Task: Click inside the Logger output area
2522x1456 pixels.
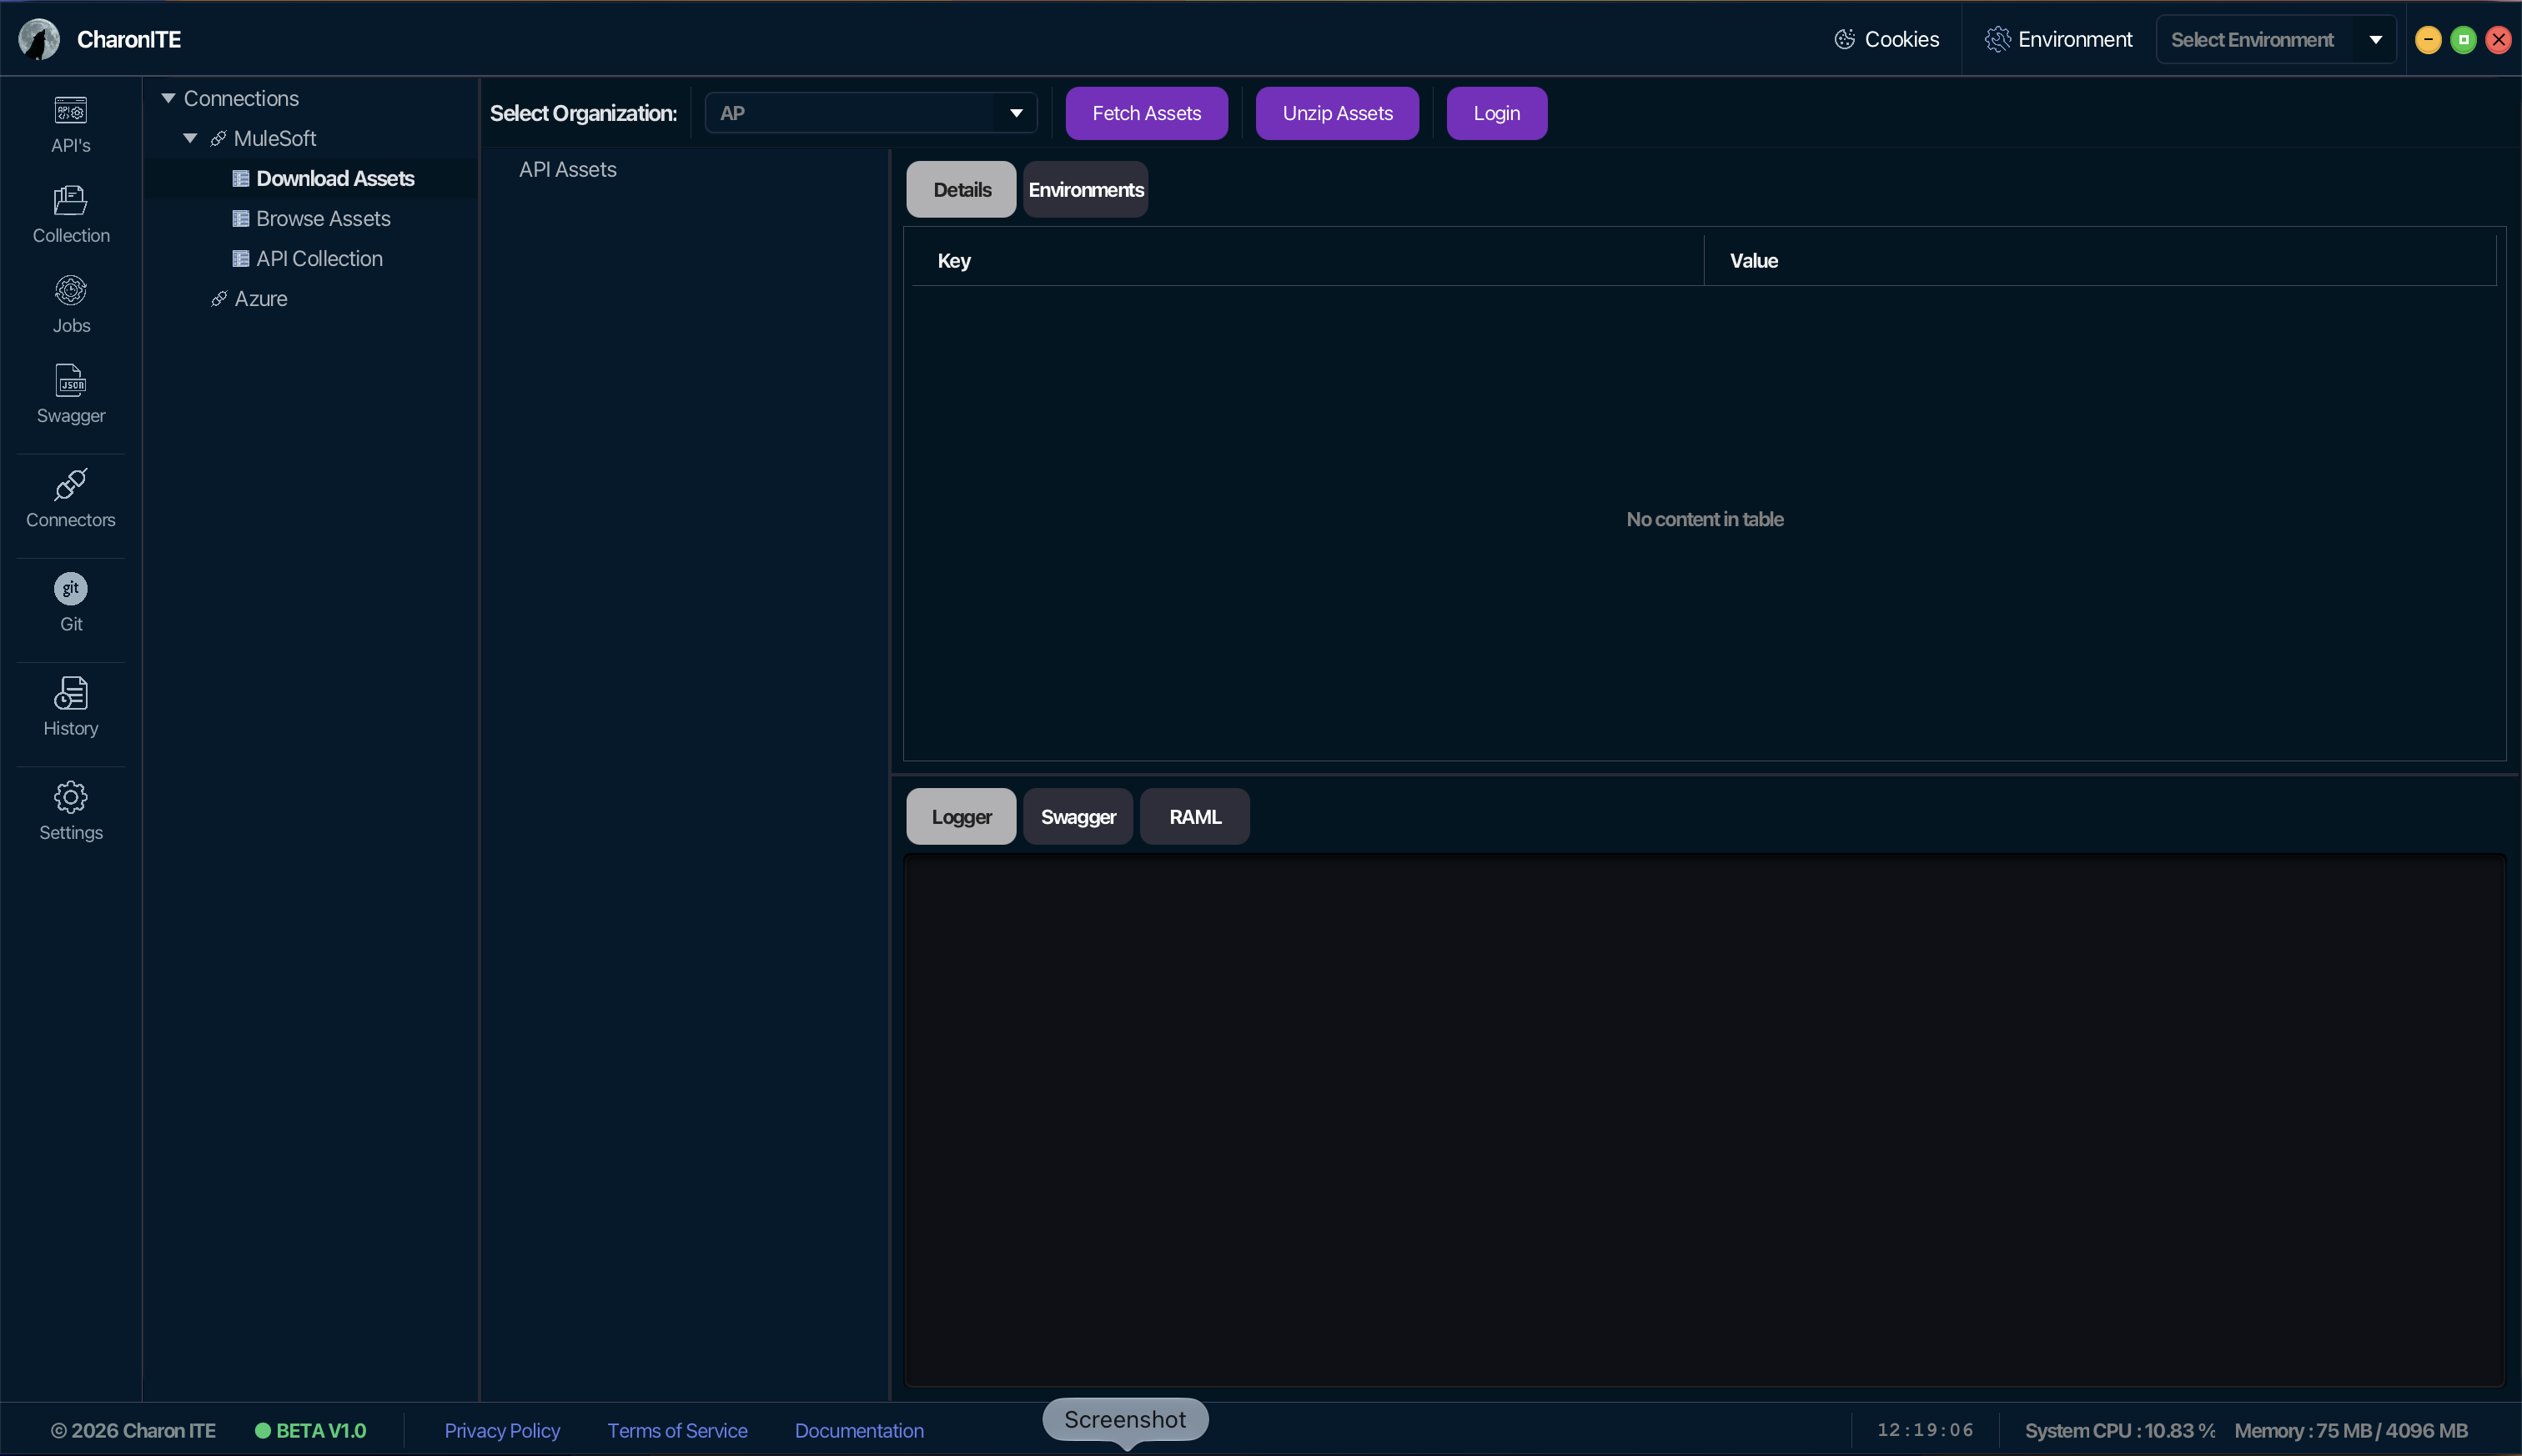Action: [1704, 1120]
